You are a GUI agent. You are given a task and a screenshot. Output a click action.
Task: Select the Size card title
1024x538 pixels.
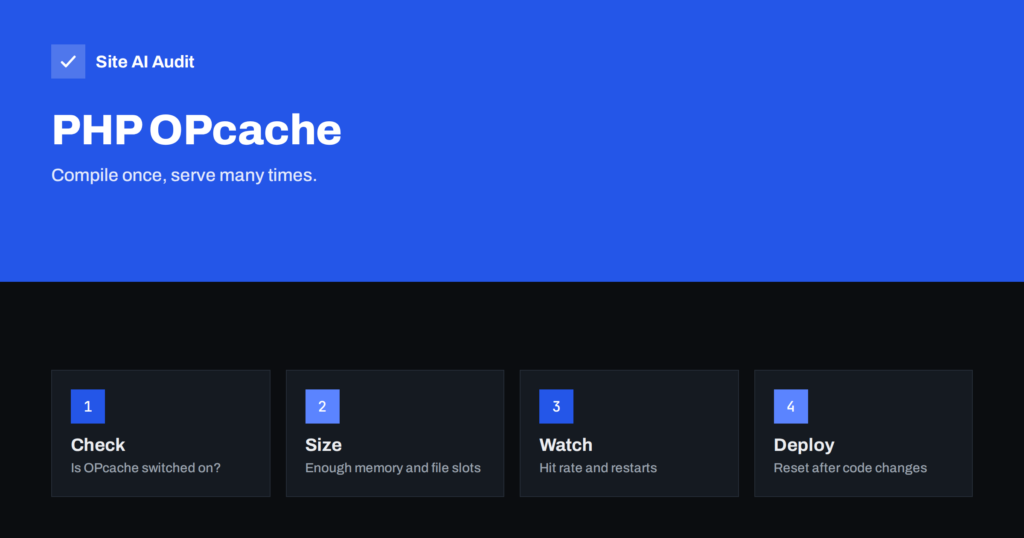coord(323,445)
